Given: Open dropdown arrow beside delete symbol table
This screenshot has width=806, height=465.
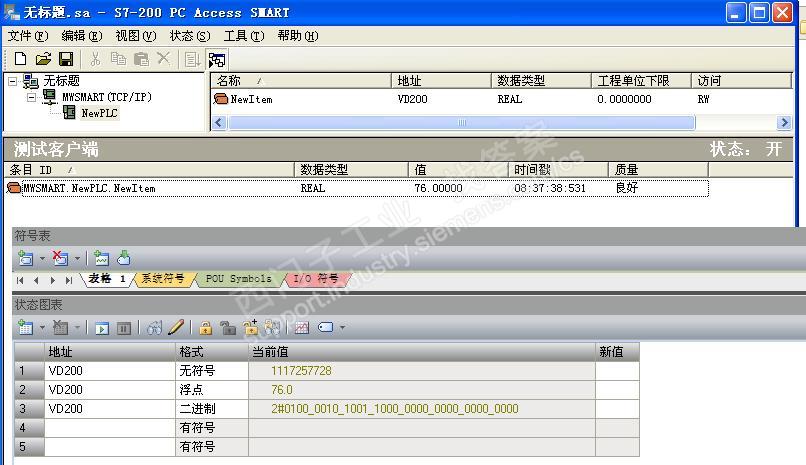Looking at the screenshot, I should click(77, 258).
